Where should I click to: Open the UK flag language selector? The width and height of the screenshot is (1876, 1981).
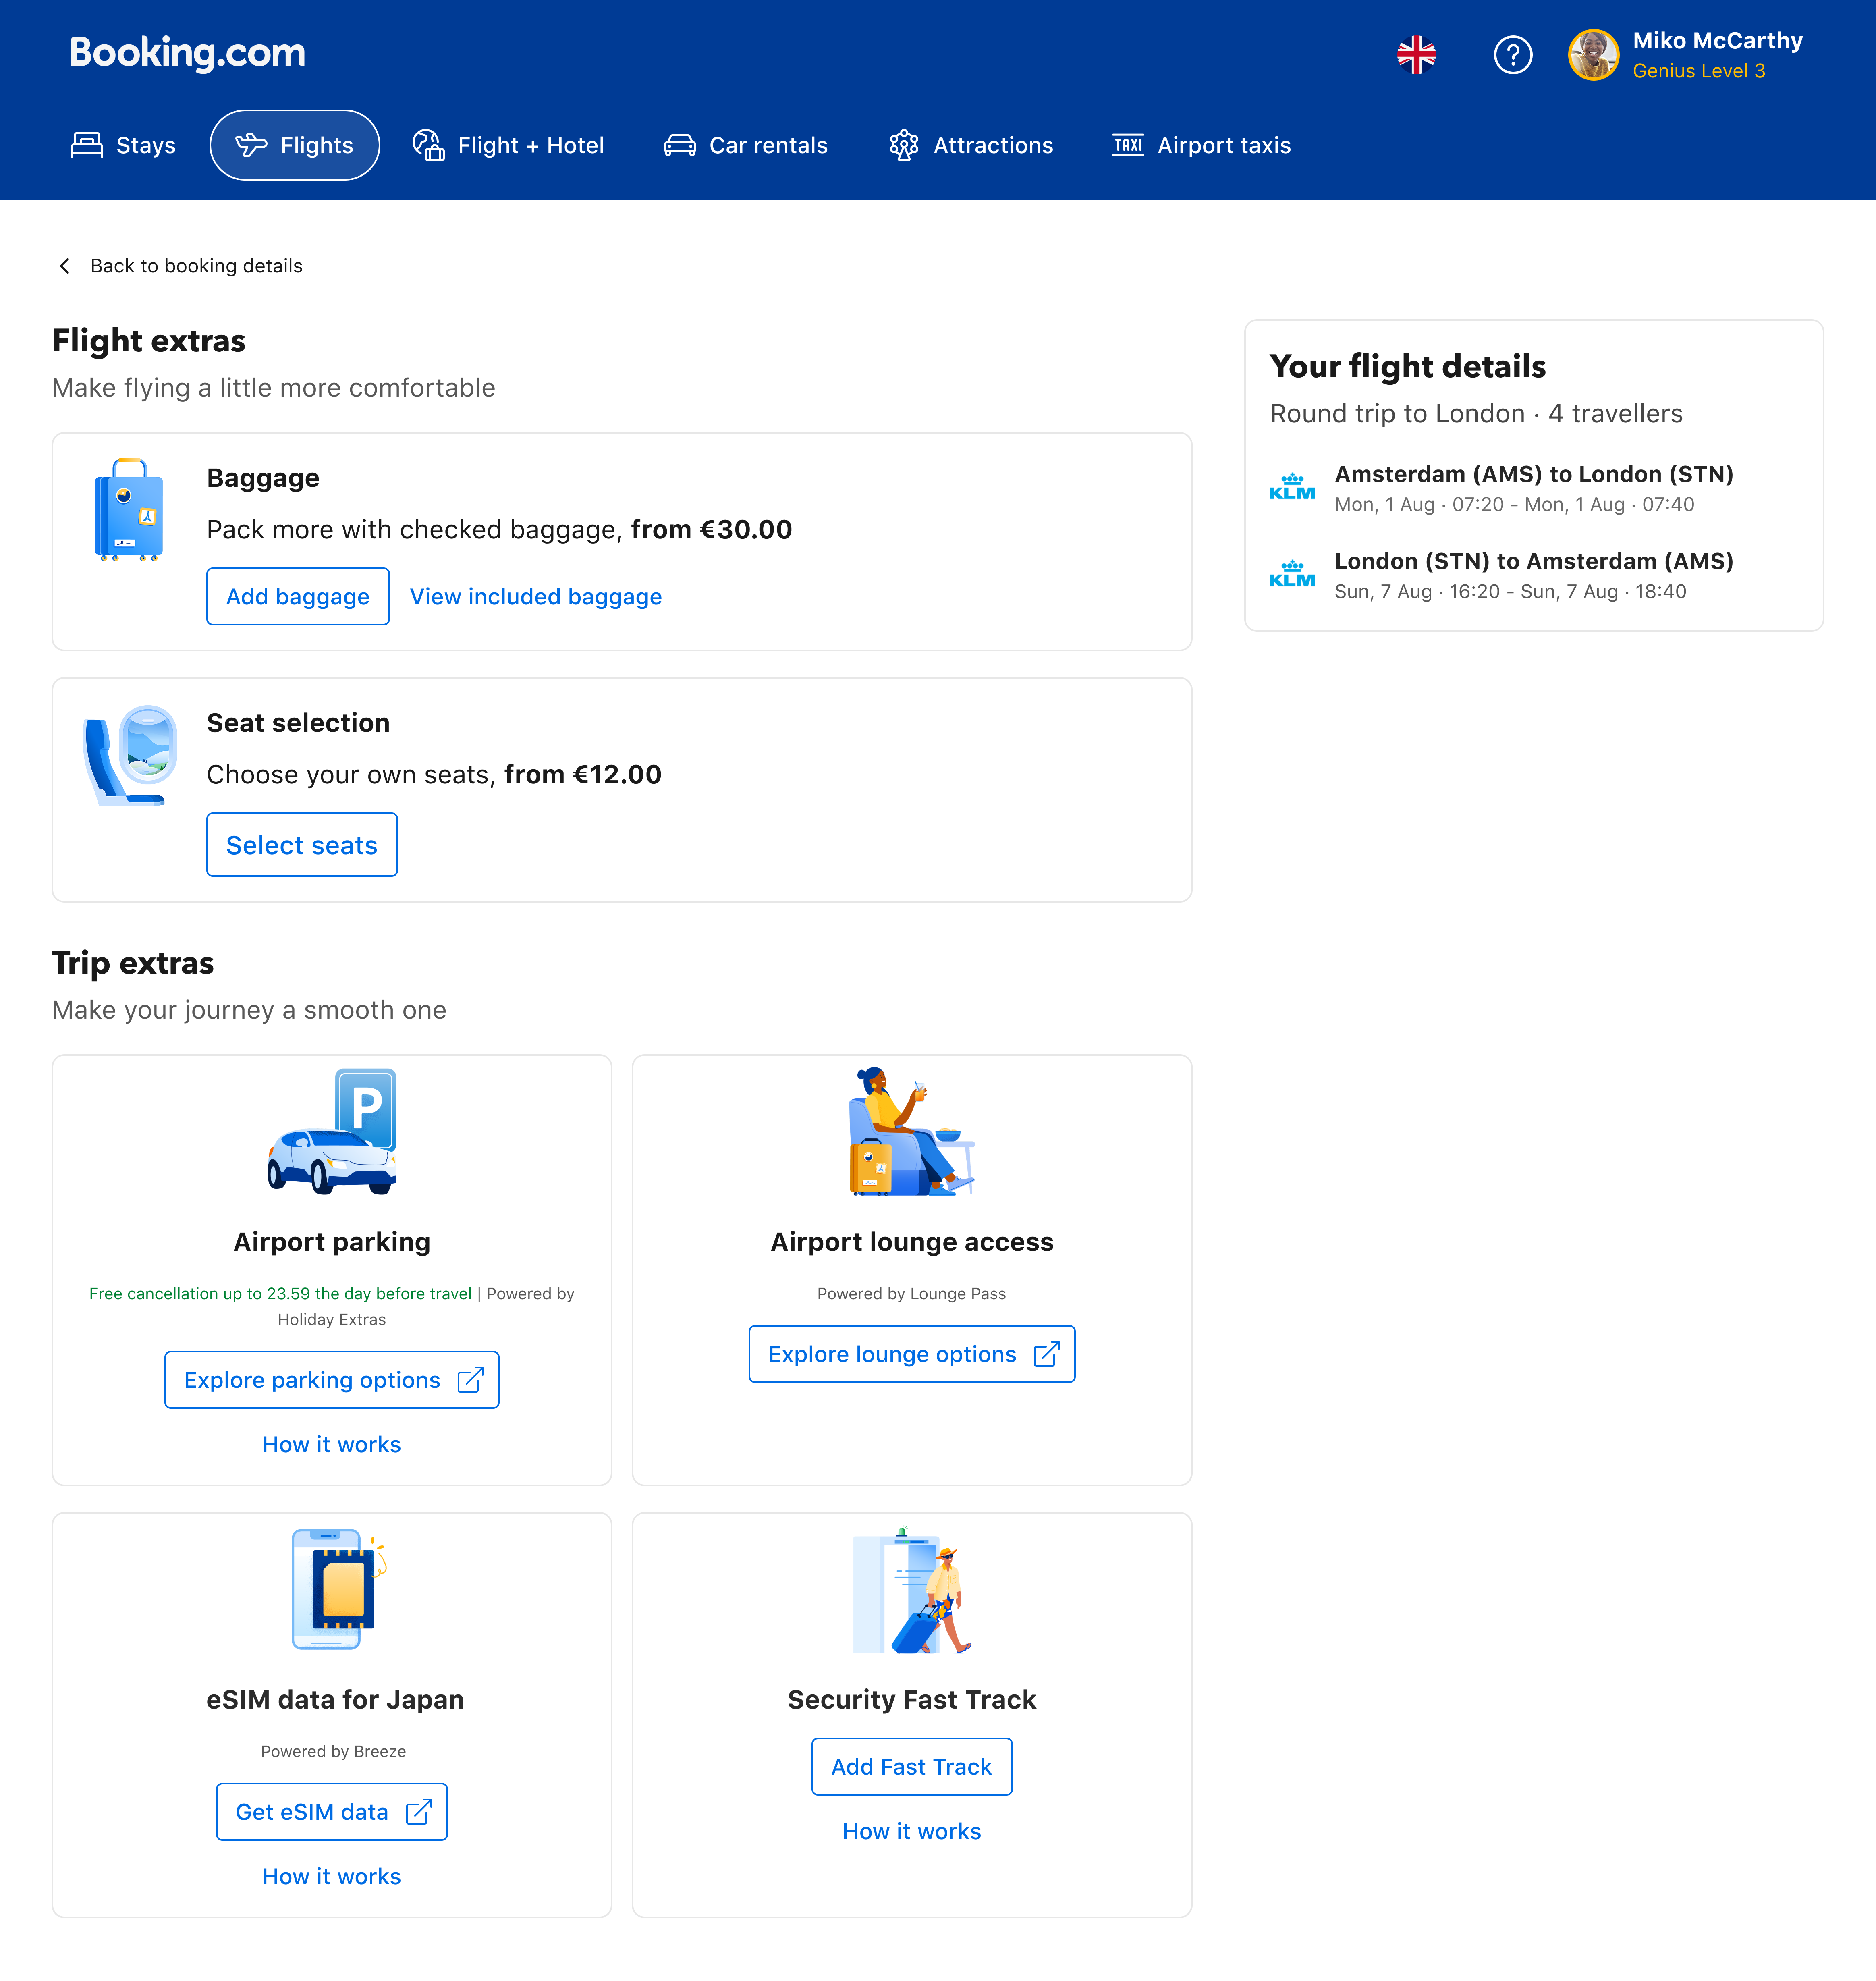coord(1416,54)
